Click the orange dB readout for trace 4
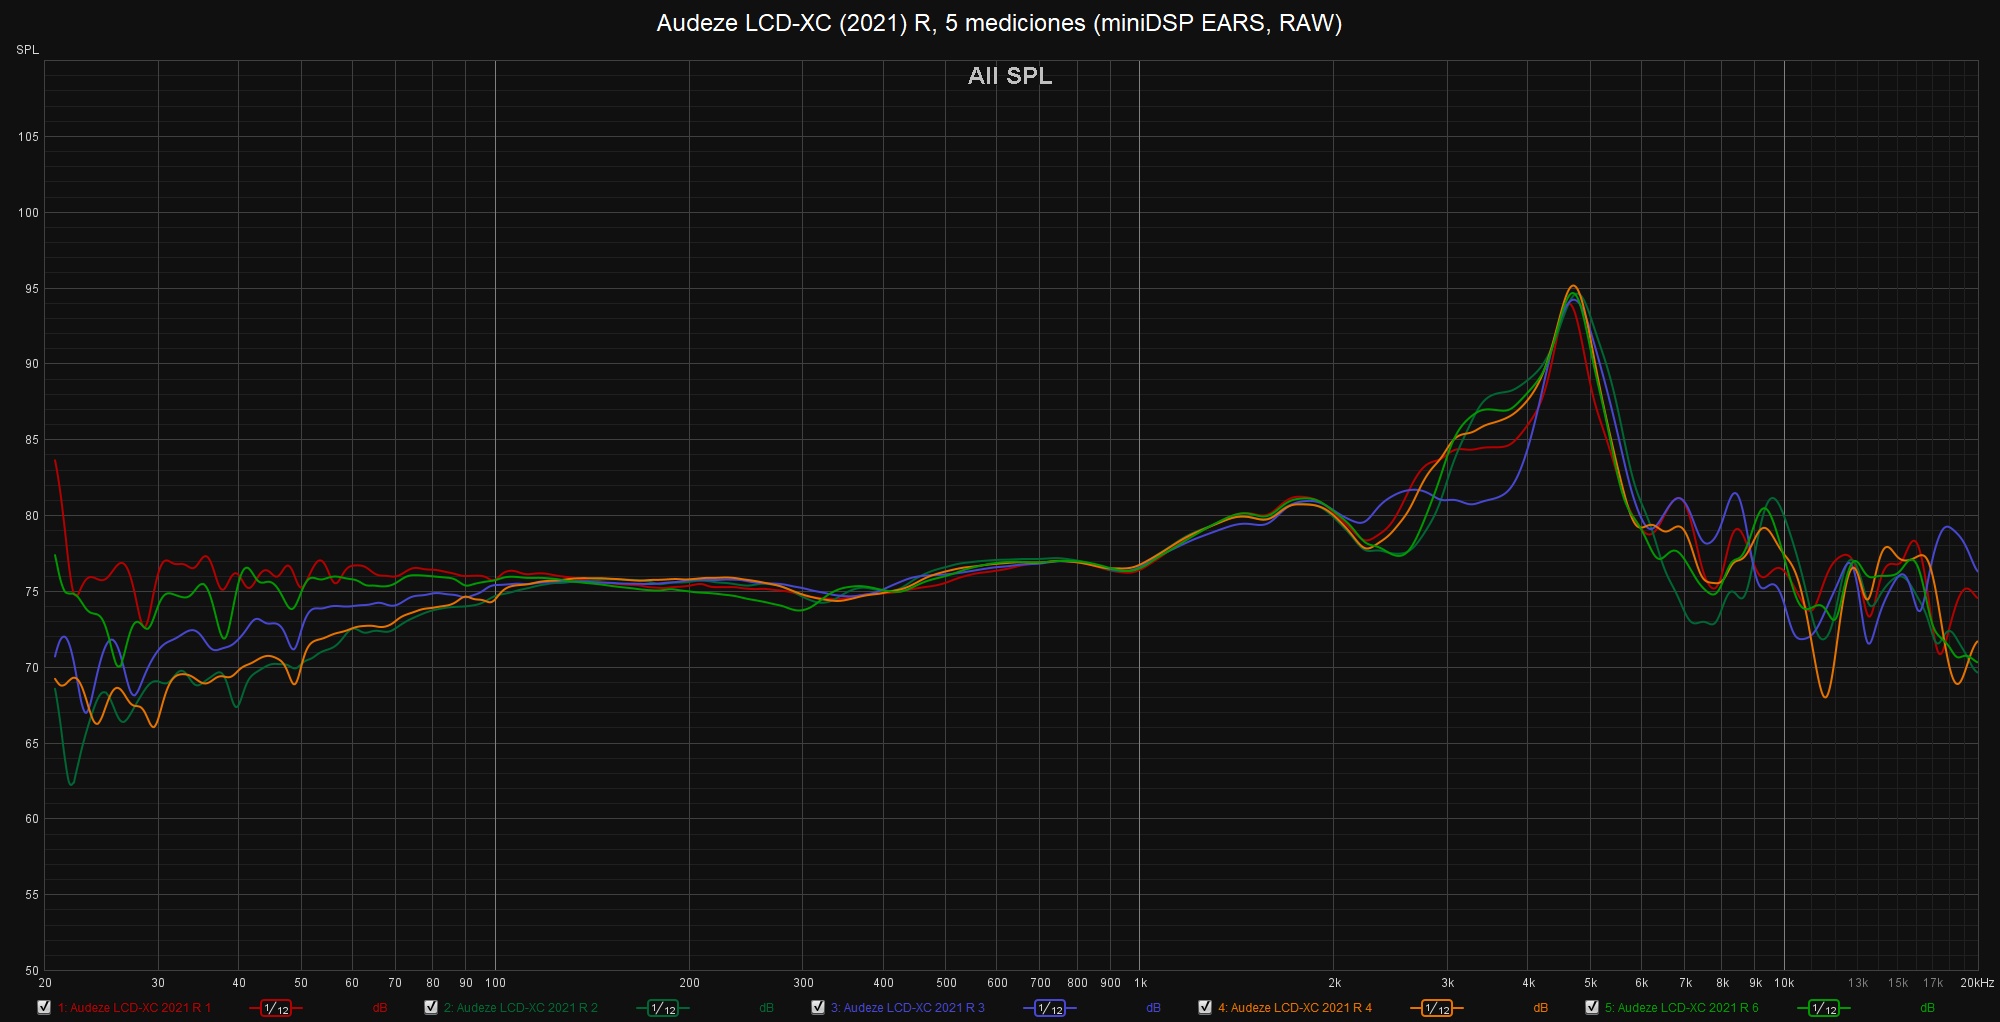This screenshot has height=1022, width=2000. point(1541,1008)
